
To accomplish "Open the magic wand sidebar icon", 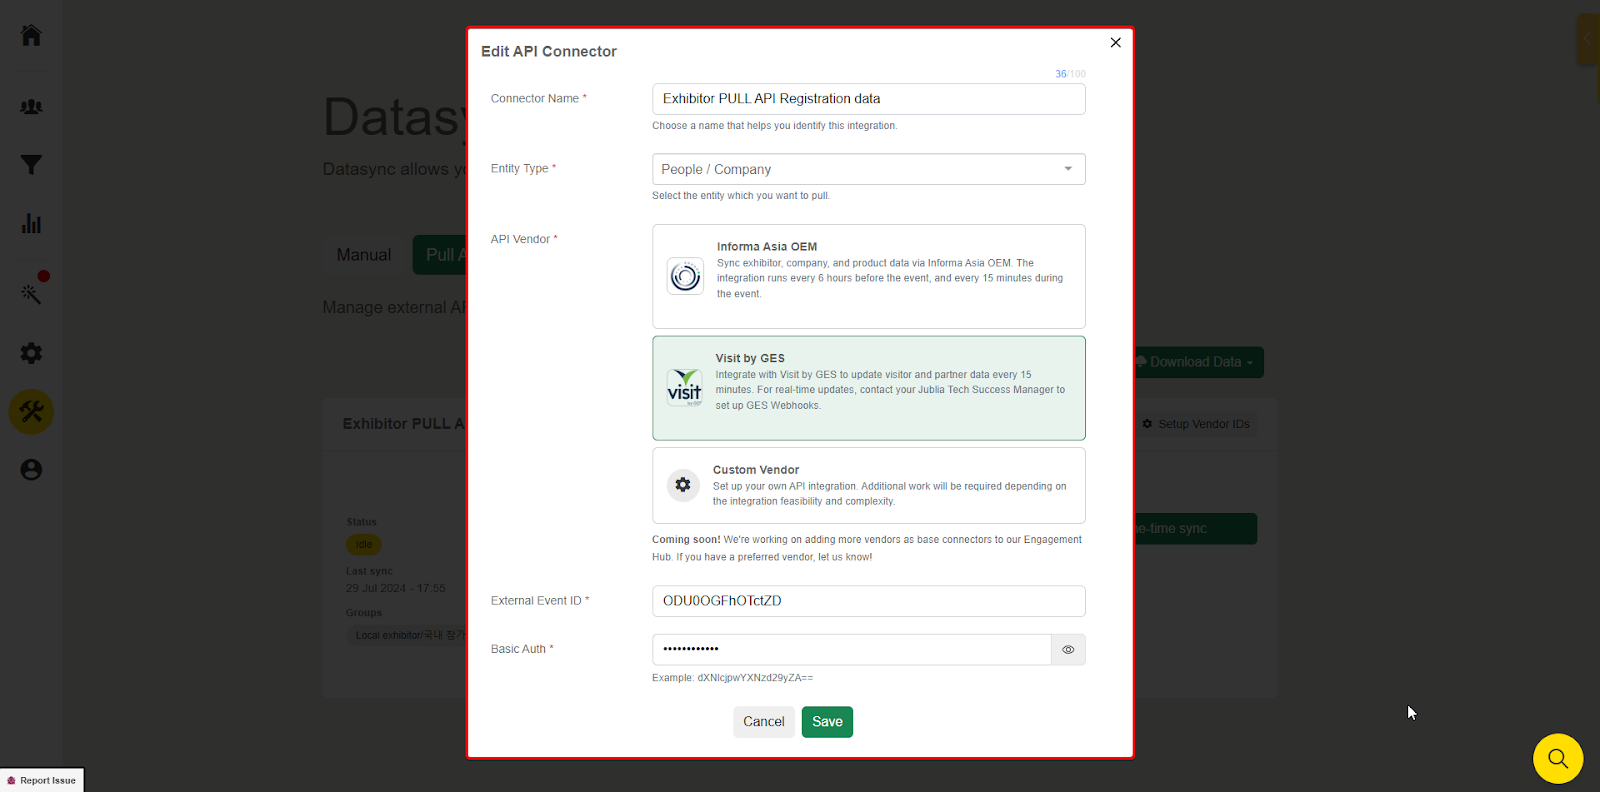I will tap(31, 294).
